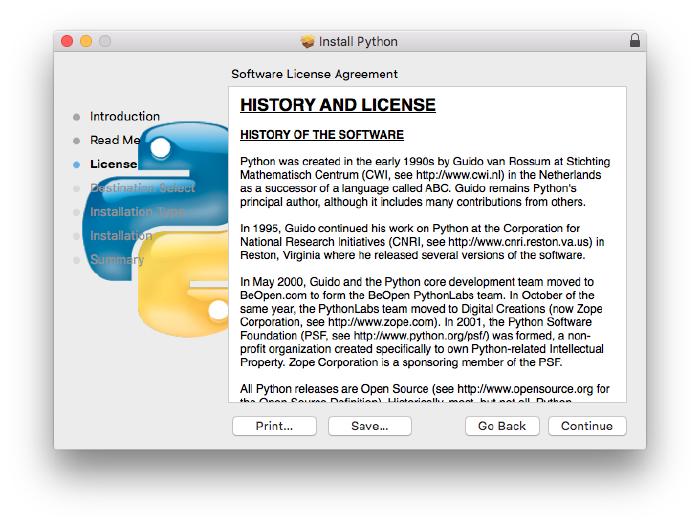Save the license with Save... button

[x=370, y=426]
